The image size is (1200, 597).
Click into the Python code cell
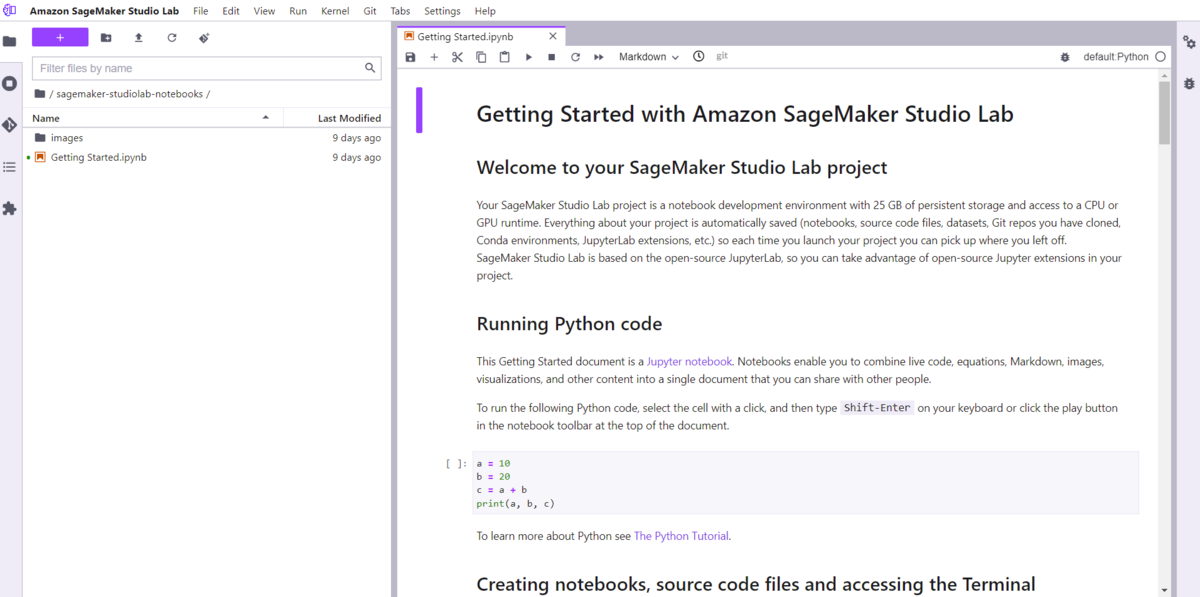point(805,483)
